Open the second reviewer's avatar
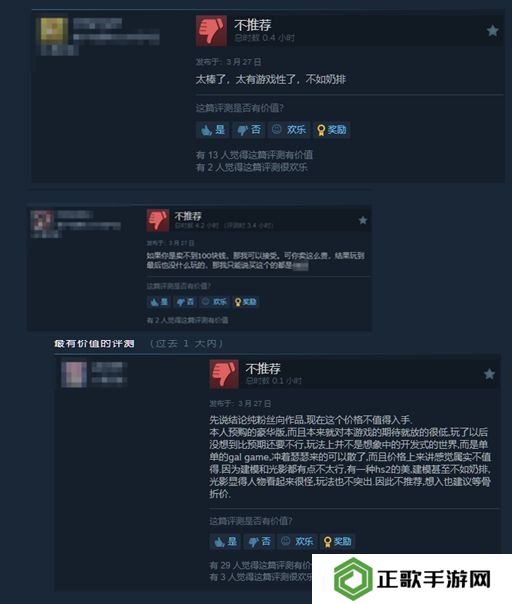 [x=42, y=220]
